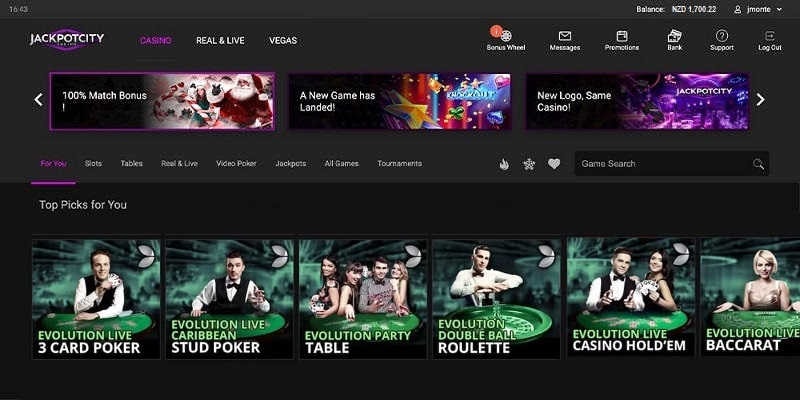Image resolution: width=800 pixels, height=400 pixels.
Task: Show hot games via flame icon
Action: point(504,164)
